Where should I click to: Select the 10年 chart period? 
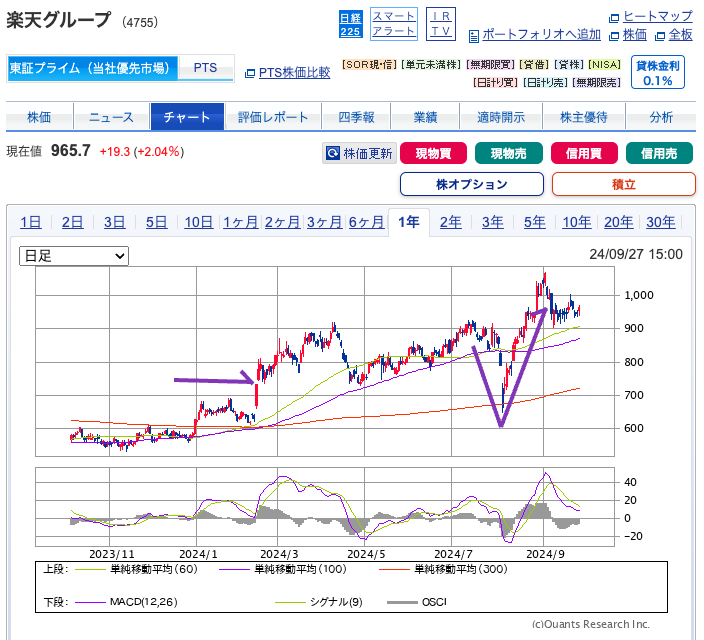pos(577,222)
